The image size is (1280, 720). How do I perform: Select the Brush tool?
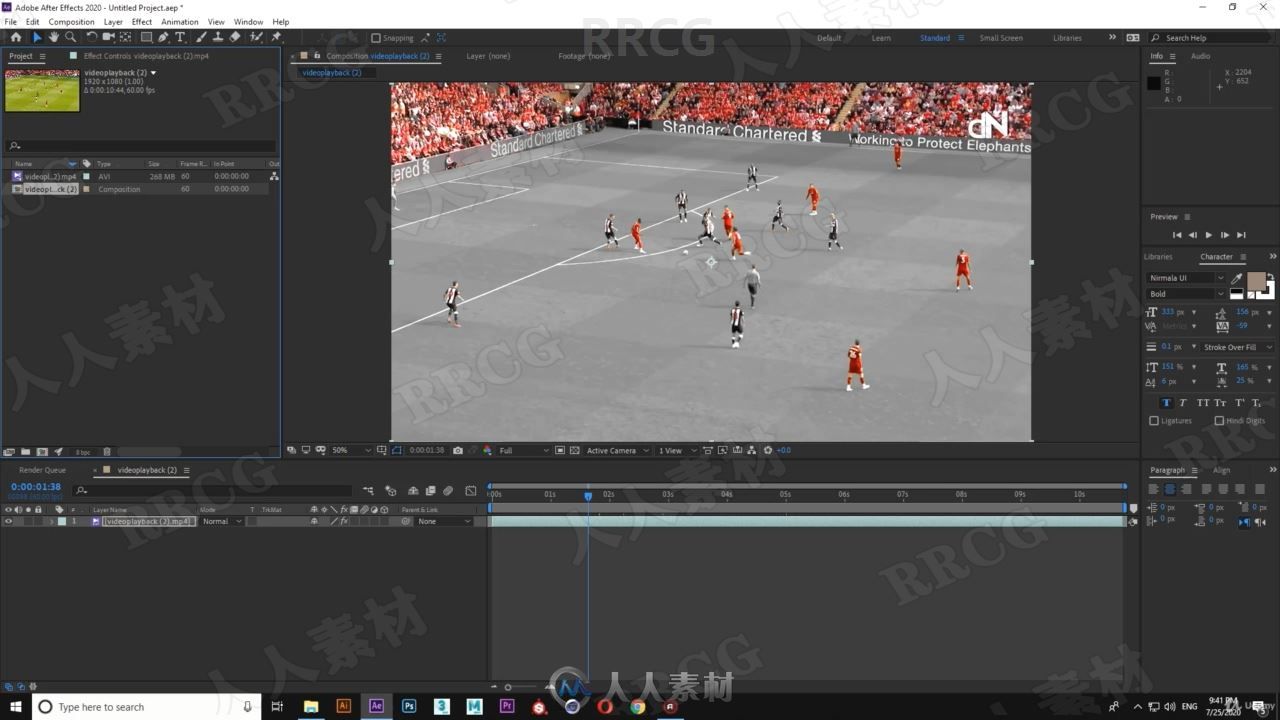[x=201, y=37]
